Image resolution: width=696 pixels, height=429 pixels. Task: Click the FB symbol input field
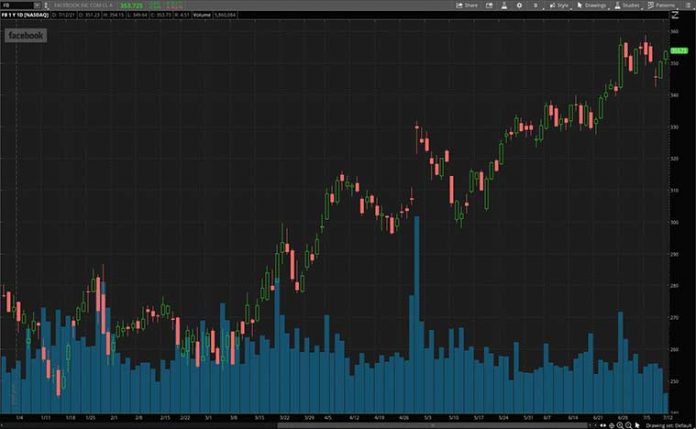(x=12, y=5)
